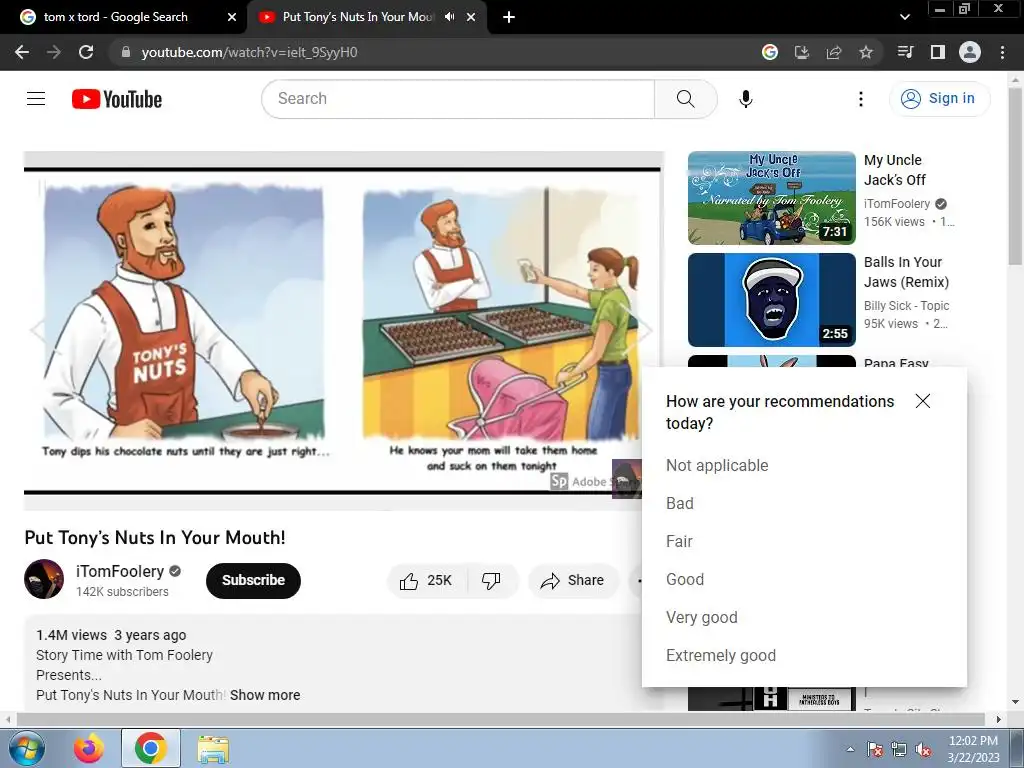Go back in browser history

22,52
